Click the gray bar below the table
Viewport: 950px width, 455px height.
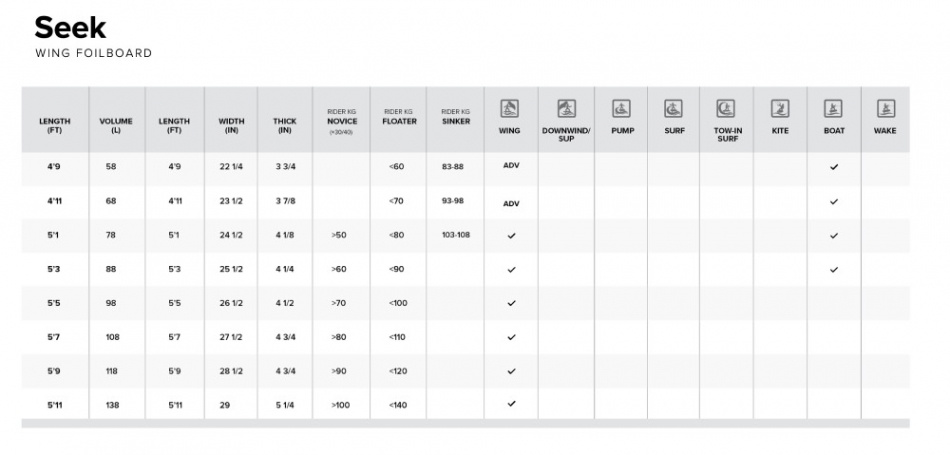465,424
